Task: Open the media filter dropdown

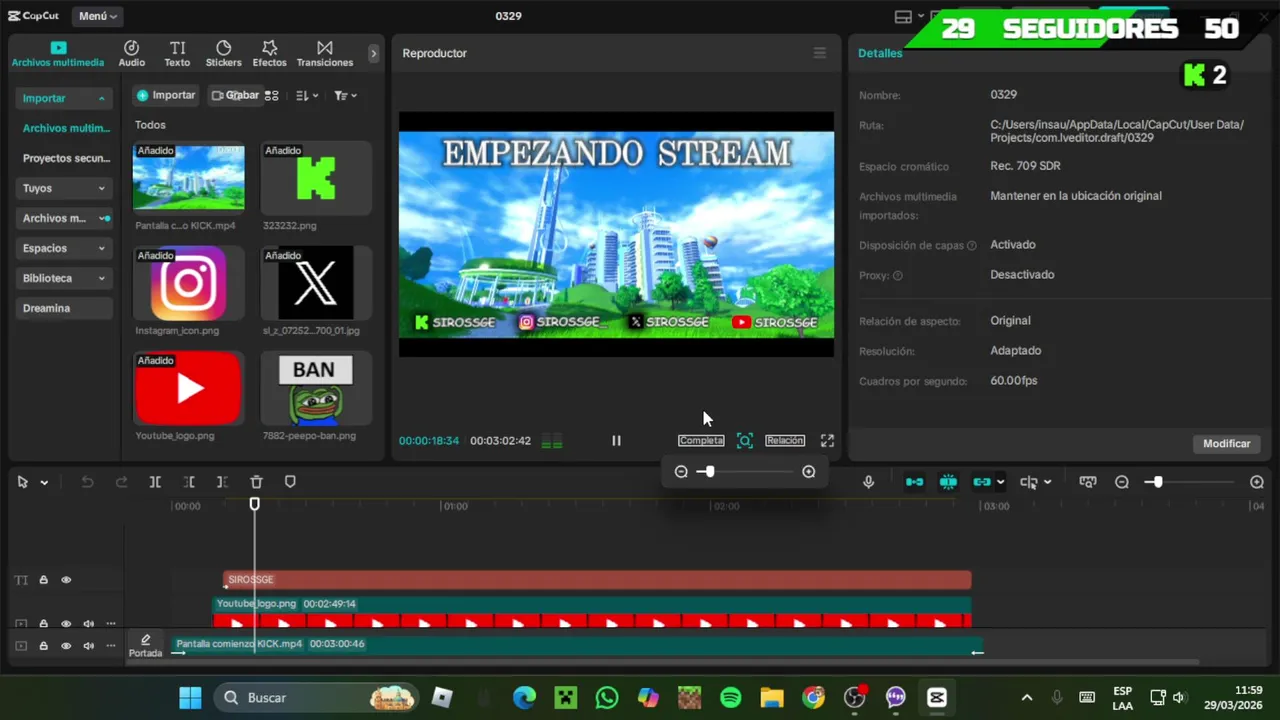Action: click(x=345, y=96)
